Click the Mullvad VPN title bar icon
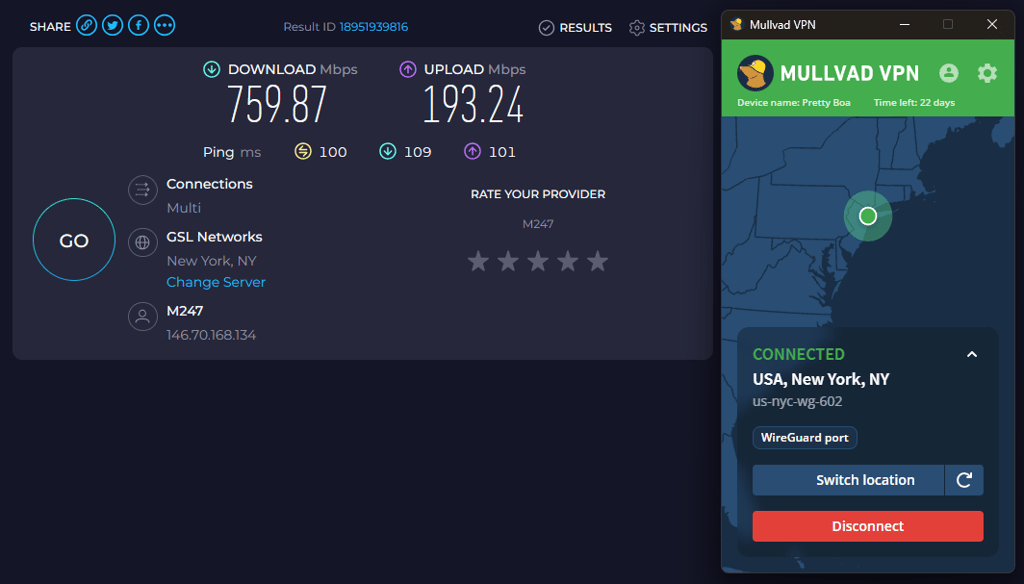This screenshot has height=584, width=1024. [737, 25]
